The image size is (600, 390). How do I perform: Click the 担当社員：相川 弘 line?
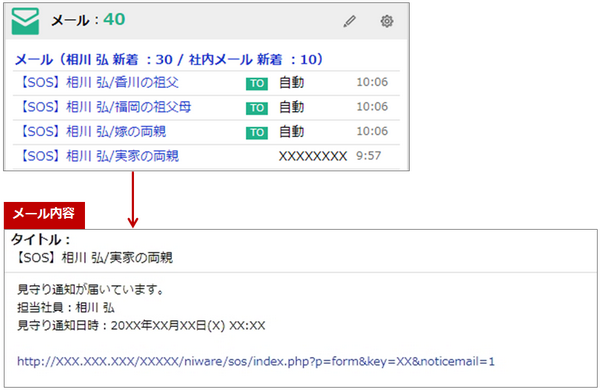(65, 307)
